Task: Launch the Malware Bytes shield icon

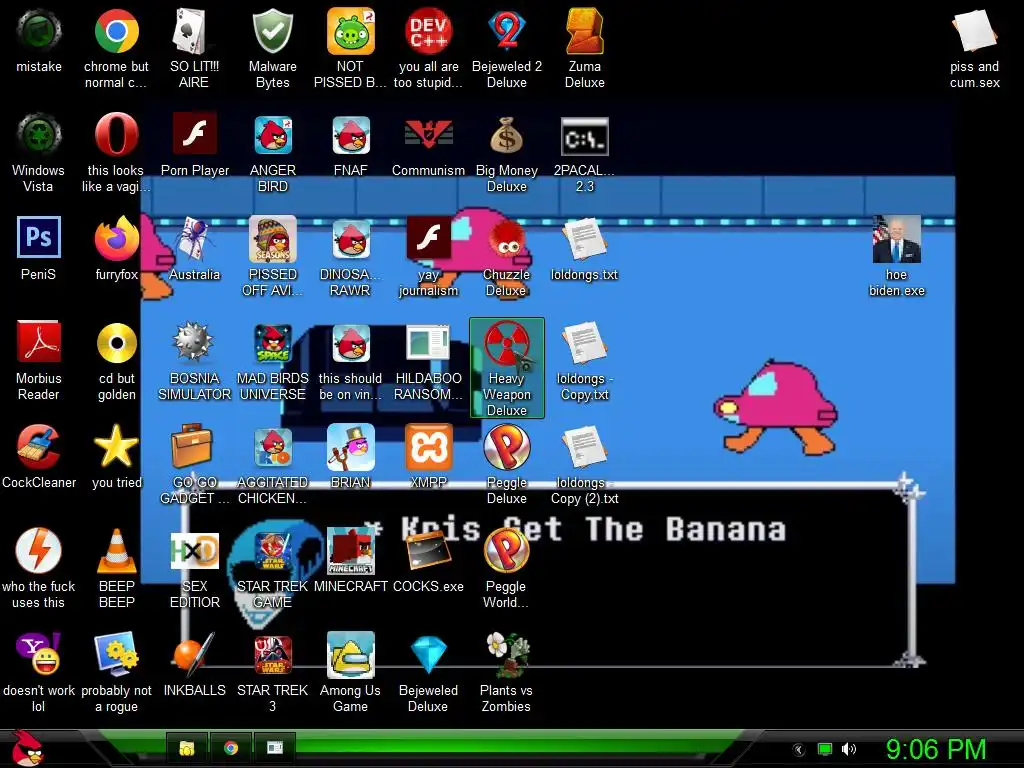Action: [272, 31]
